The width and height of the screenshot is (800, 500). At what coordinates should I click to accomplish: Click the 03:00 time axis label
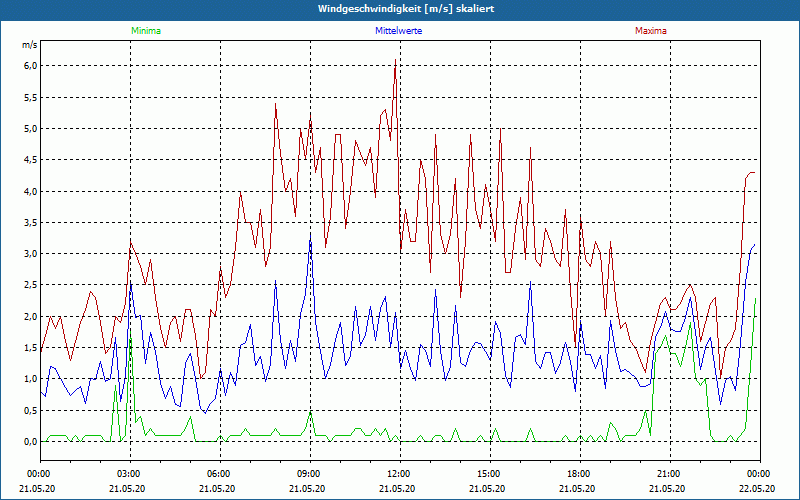coord(129,474)
